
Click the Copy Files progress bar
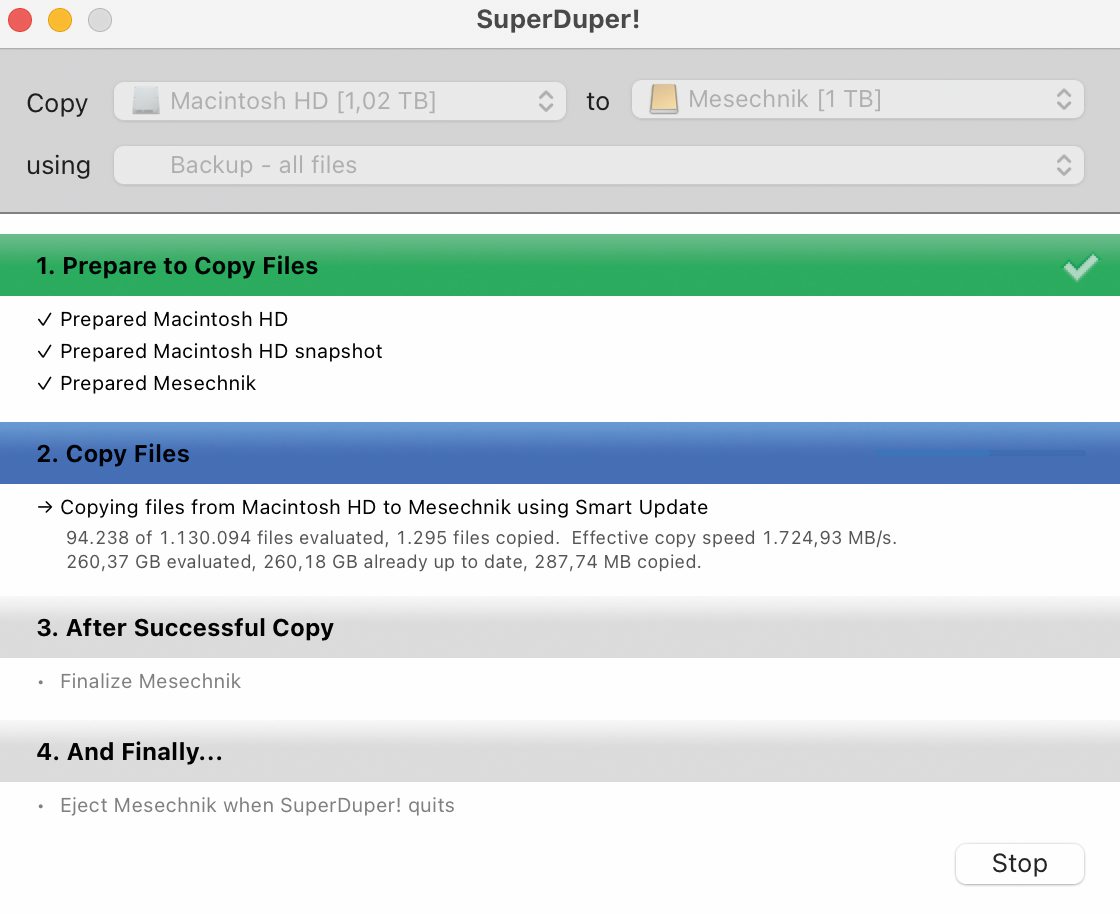pos(981,453)
